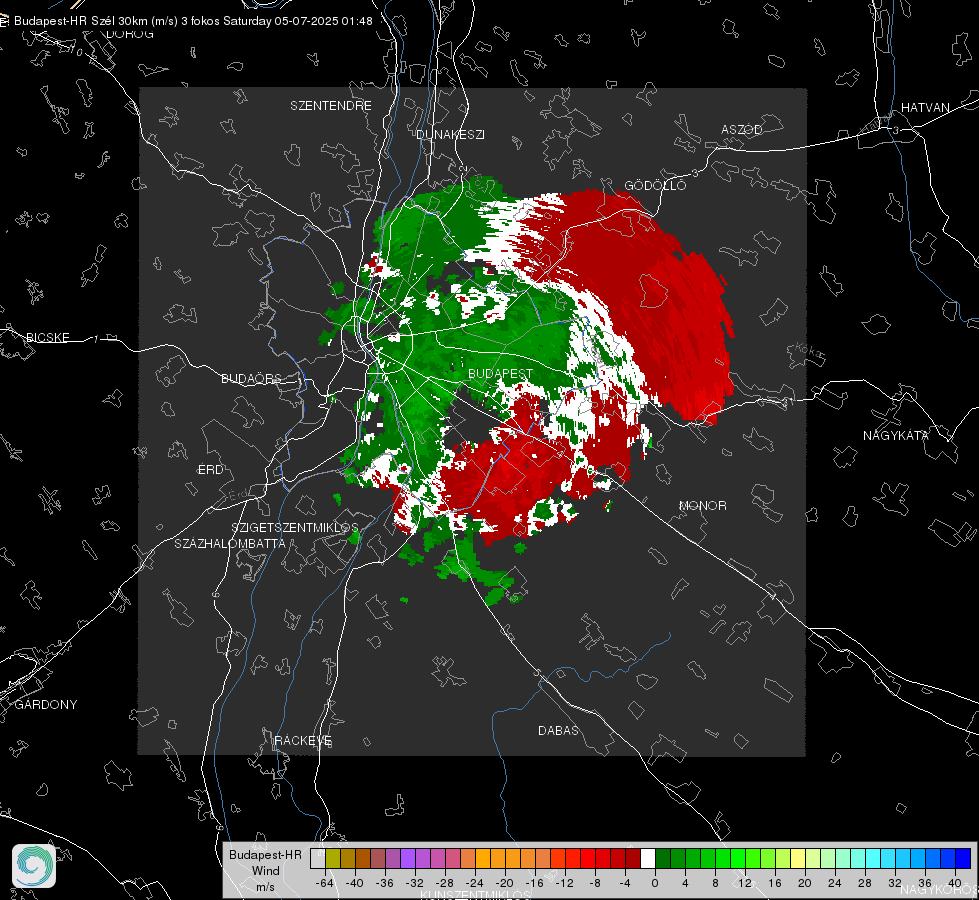Viewport: 979px width, 900px height.
Task: Click the SZÁZHALOMBATTA town label
Action: coord(230,543)
